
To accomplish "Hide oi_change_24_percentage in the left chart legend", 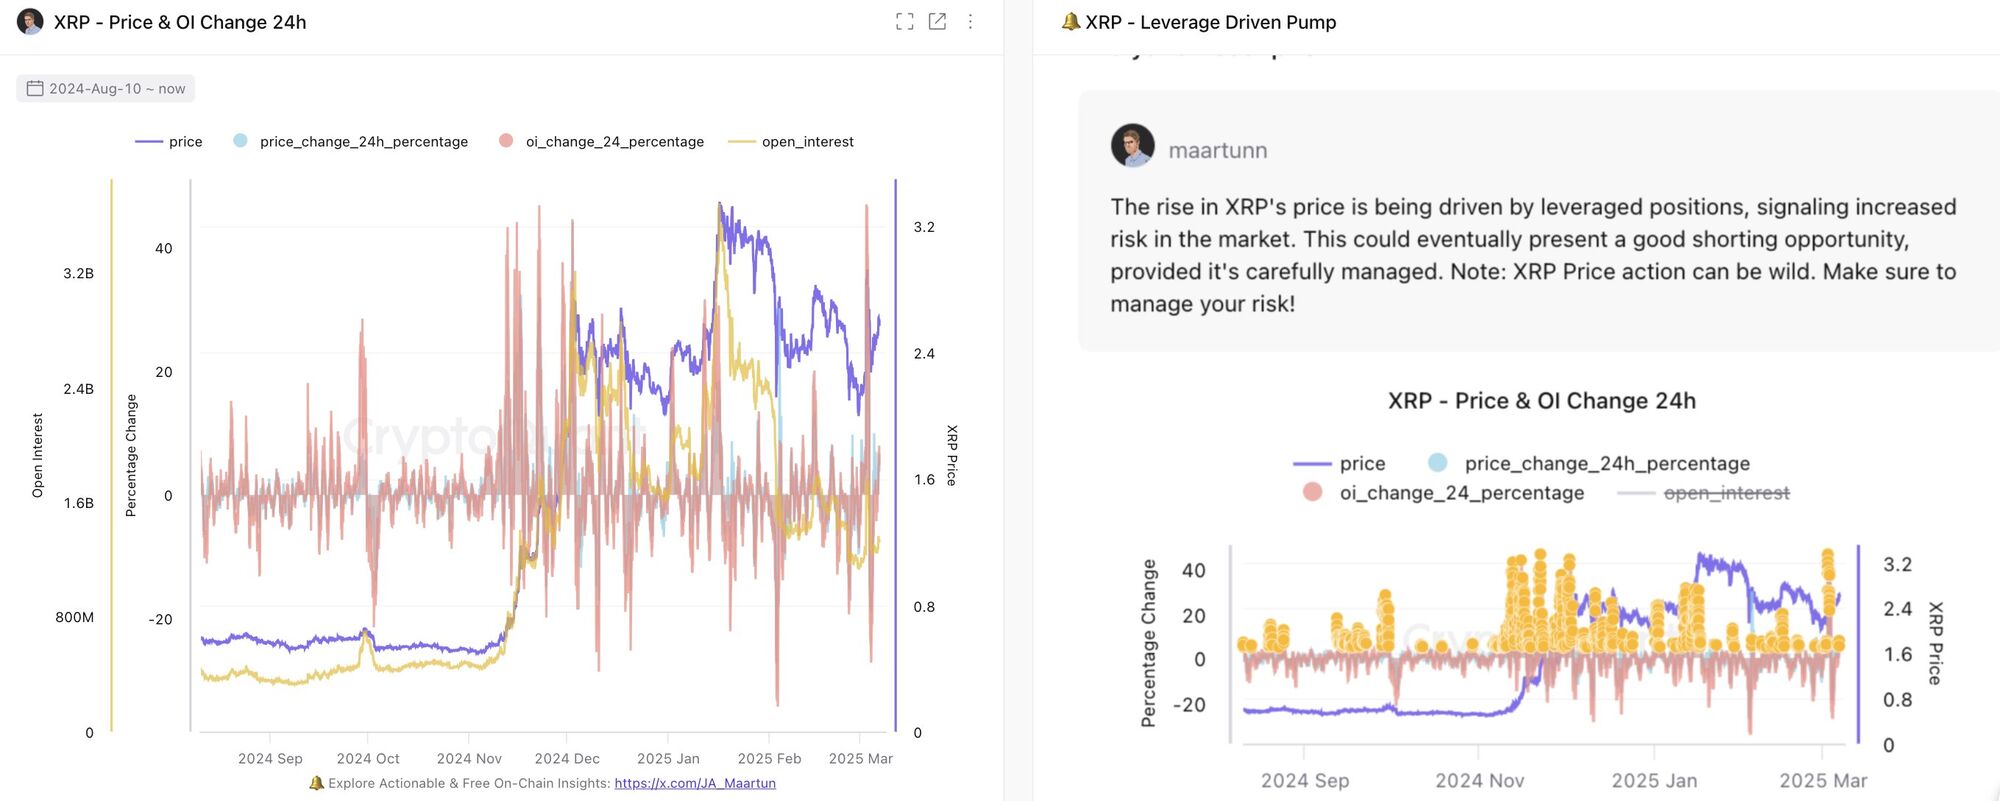I will point(602,142).
